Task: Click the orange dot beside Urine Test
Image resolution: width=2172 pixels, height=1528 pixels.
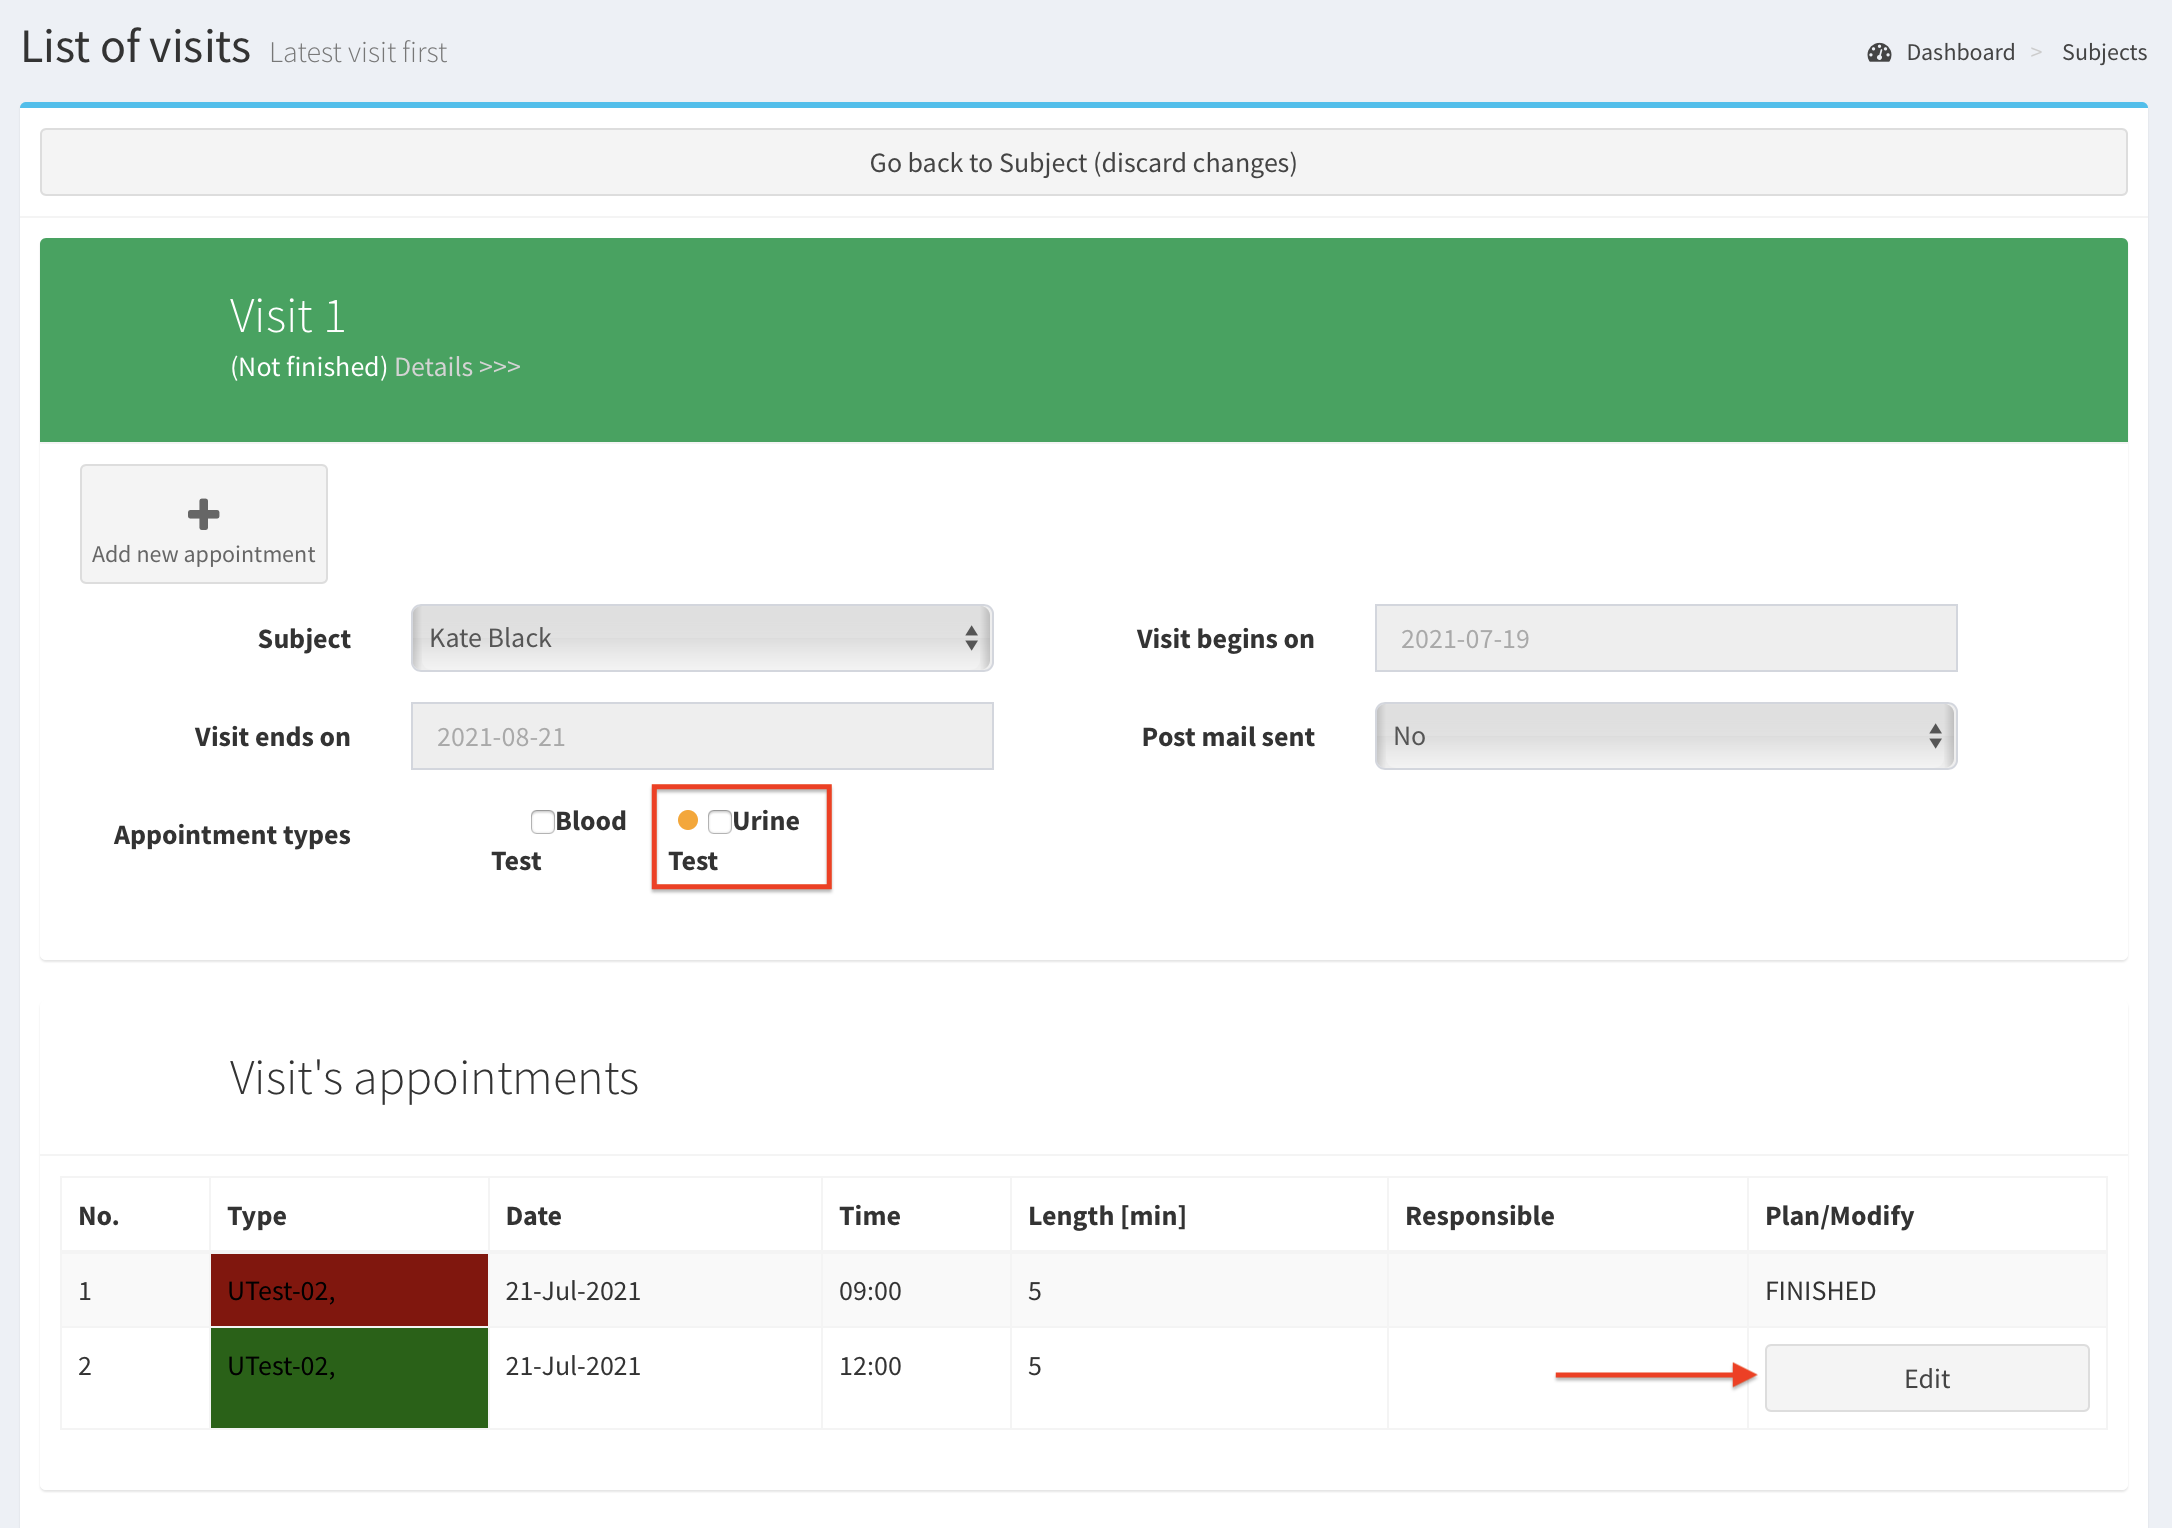Action: [688, 821]
